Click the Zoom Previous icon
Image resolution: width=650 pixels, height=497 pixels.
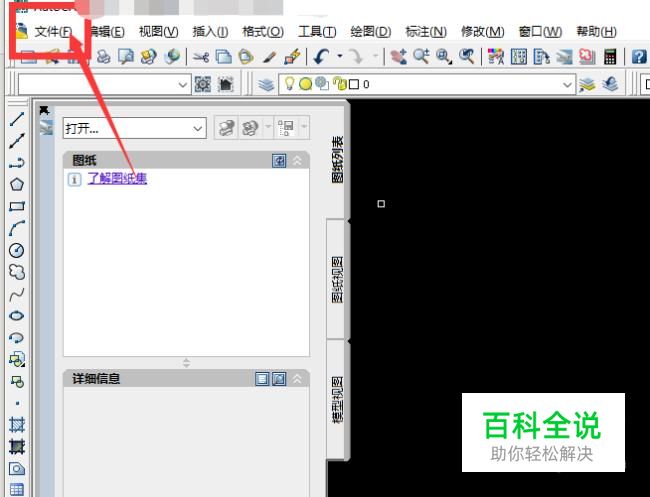(x=467, y=57)
